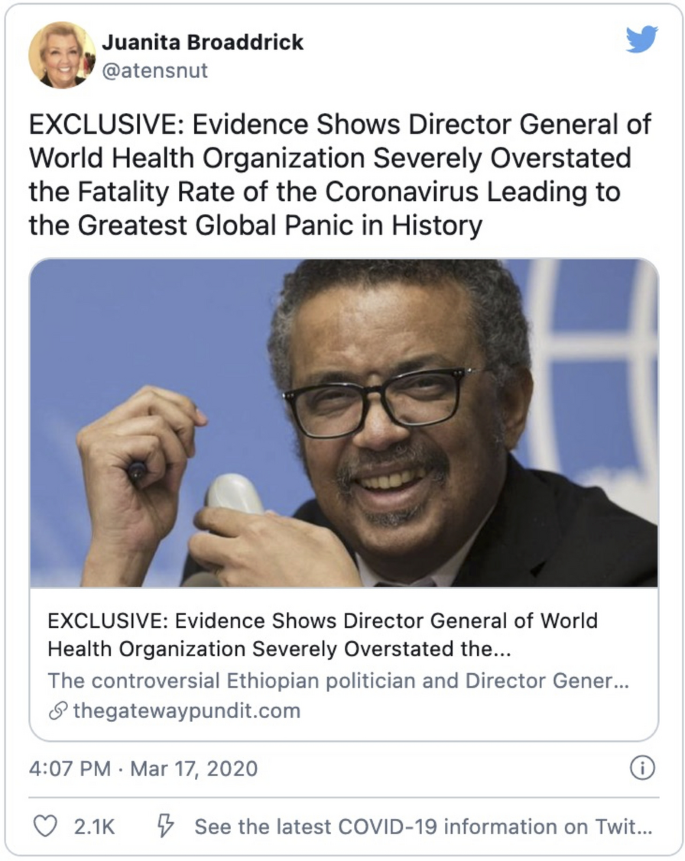This screenshot has width=685, height=861.
Task: Click the 2.1K likes count
Action: coord(94,826)
